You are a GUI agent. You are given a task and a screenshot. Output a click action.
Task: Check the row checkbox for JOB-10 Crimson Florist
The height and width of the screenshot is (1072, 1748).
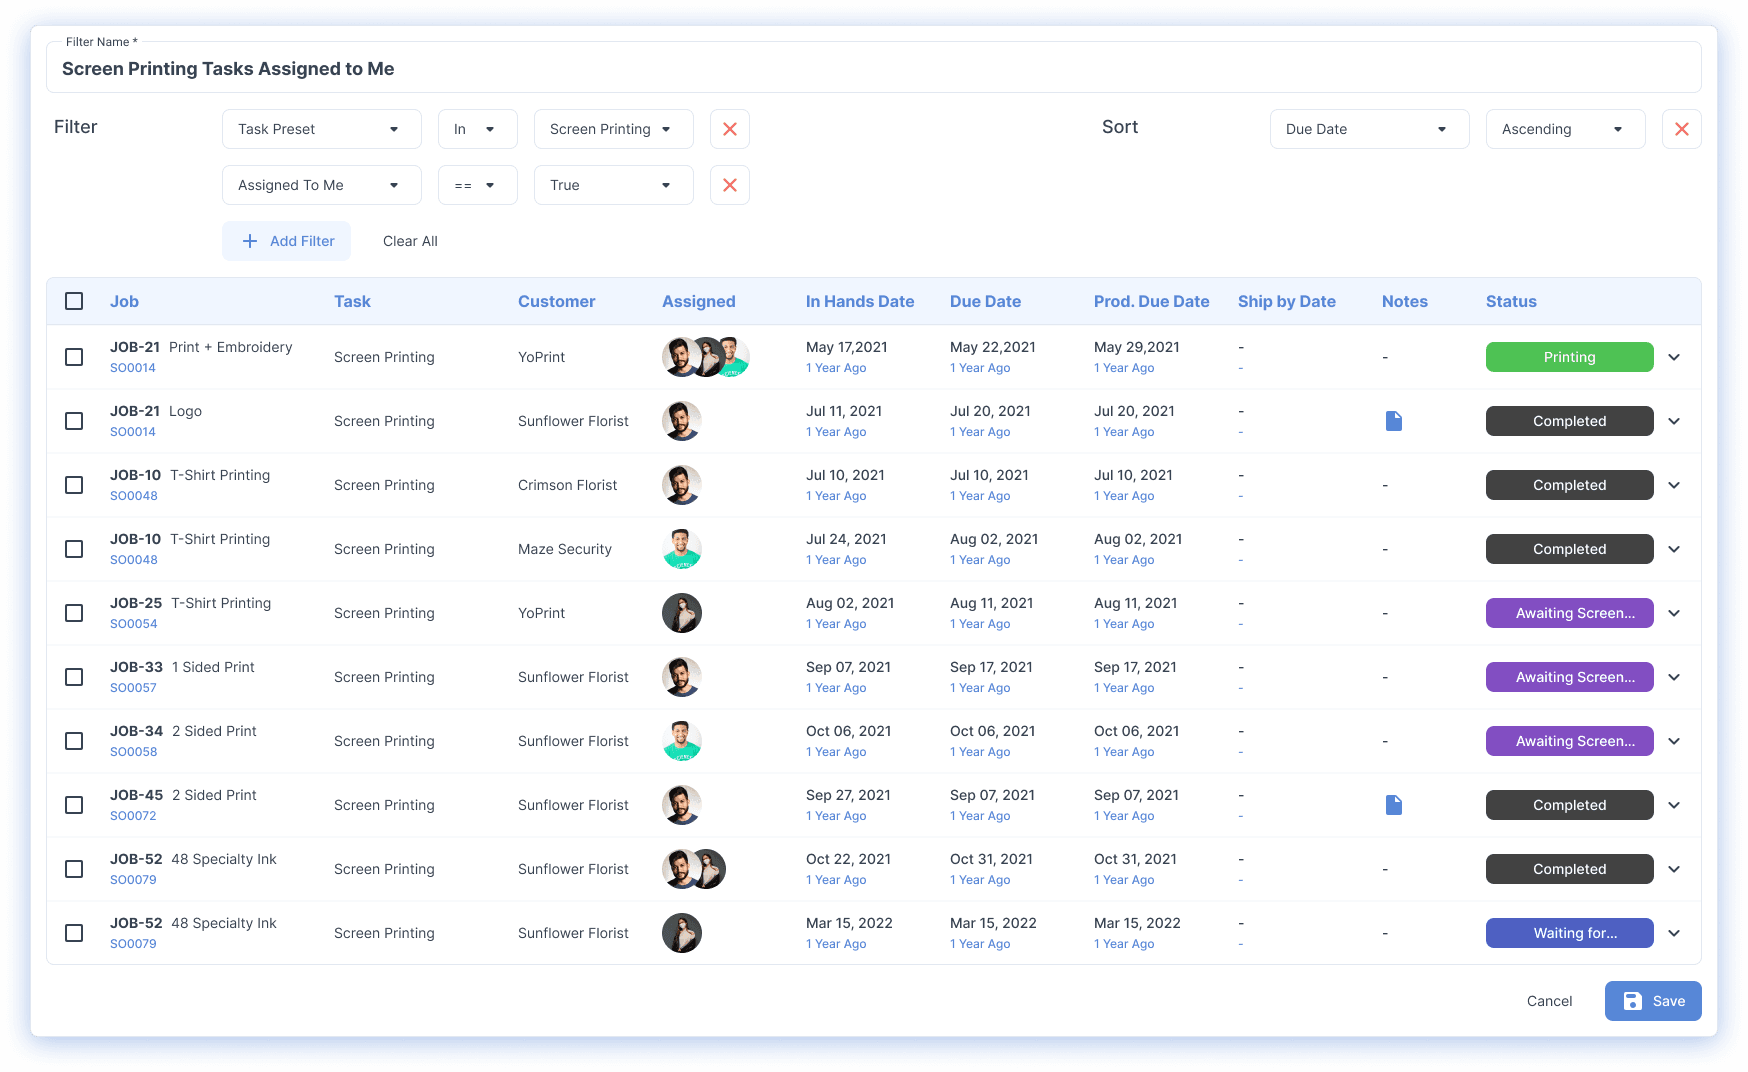tap(74, 485)
